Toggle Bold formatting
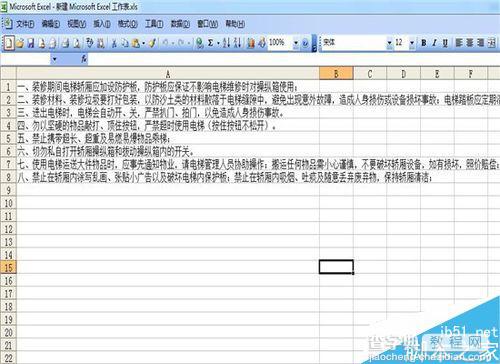500x364 pixels. point(424,43)
